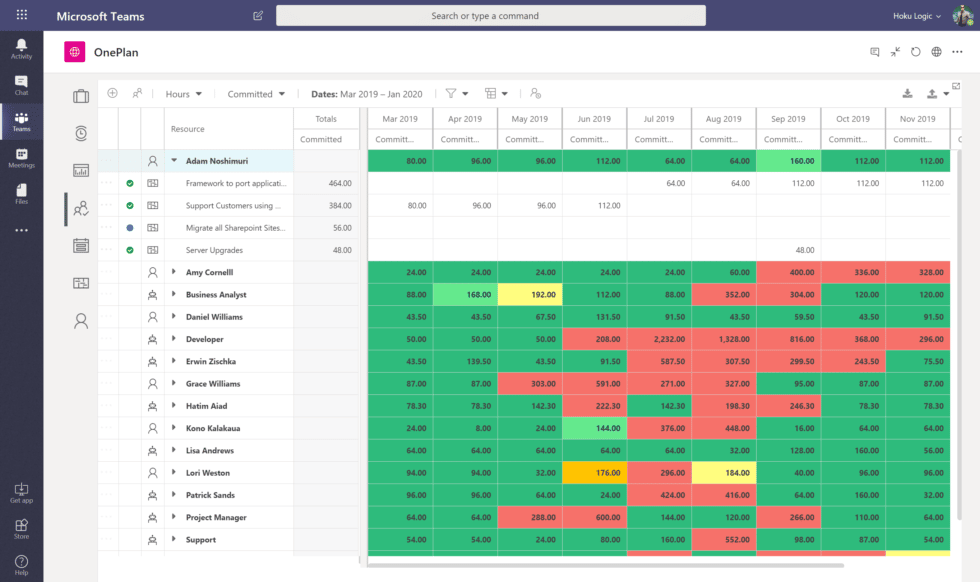Switch to Meetings in the Teams sidebar

coord(21,158)
